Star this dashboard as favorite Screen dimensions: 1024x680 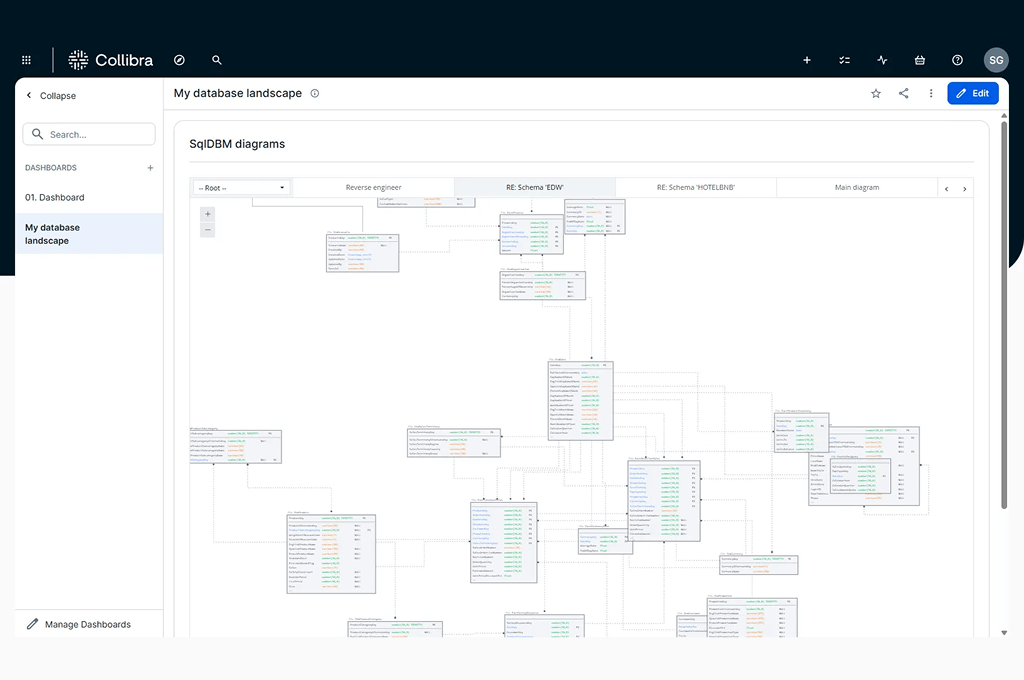pyautogui.click(x=876, y=93)
